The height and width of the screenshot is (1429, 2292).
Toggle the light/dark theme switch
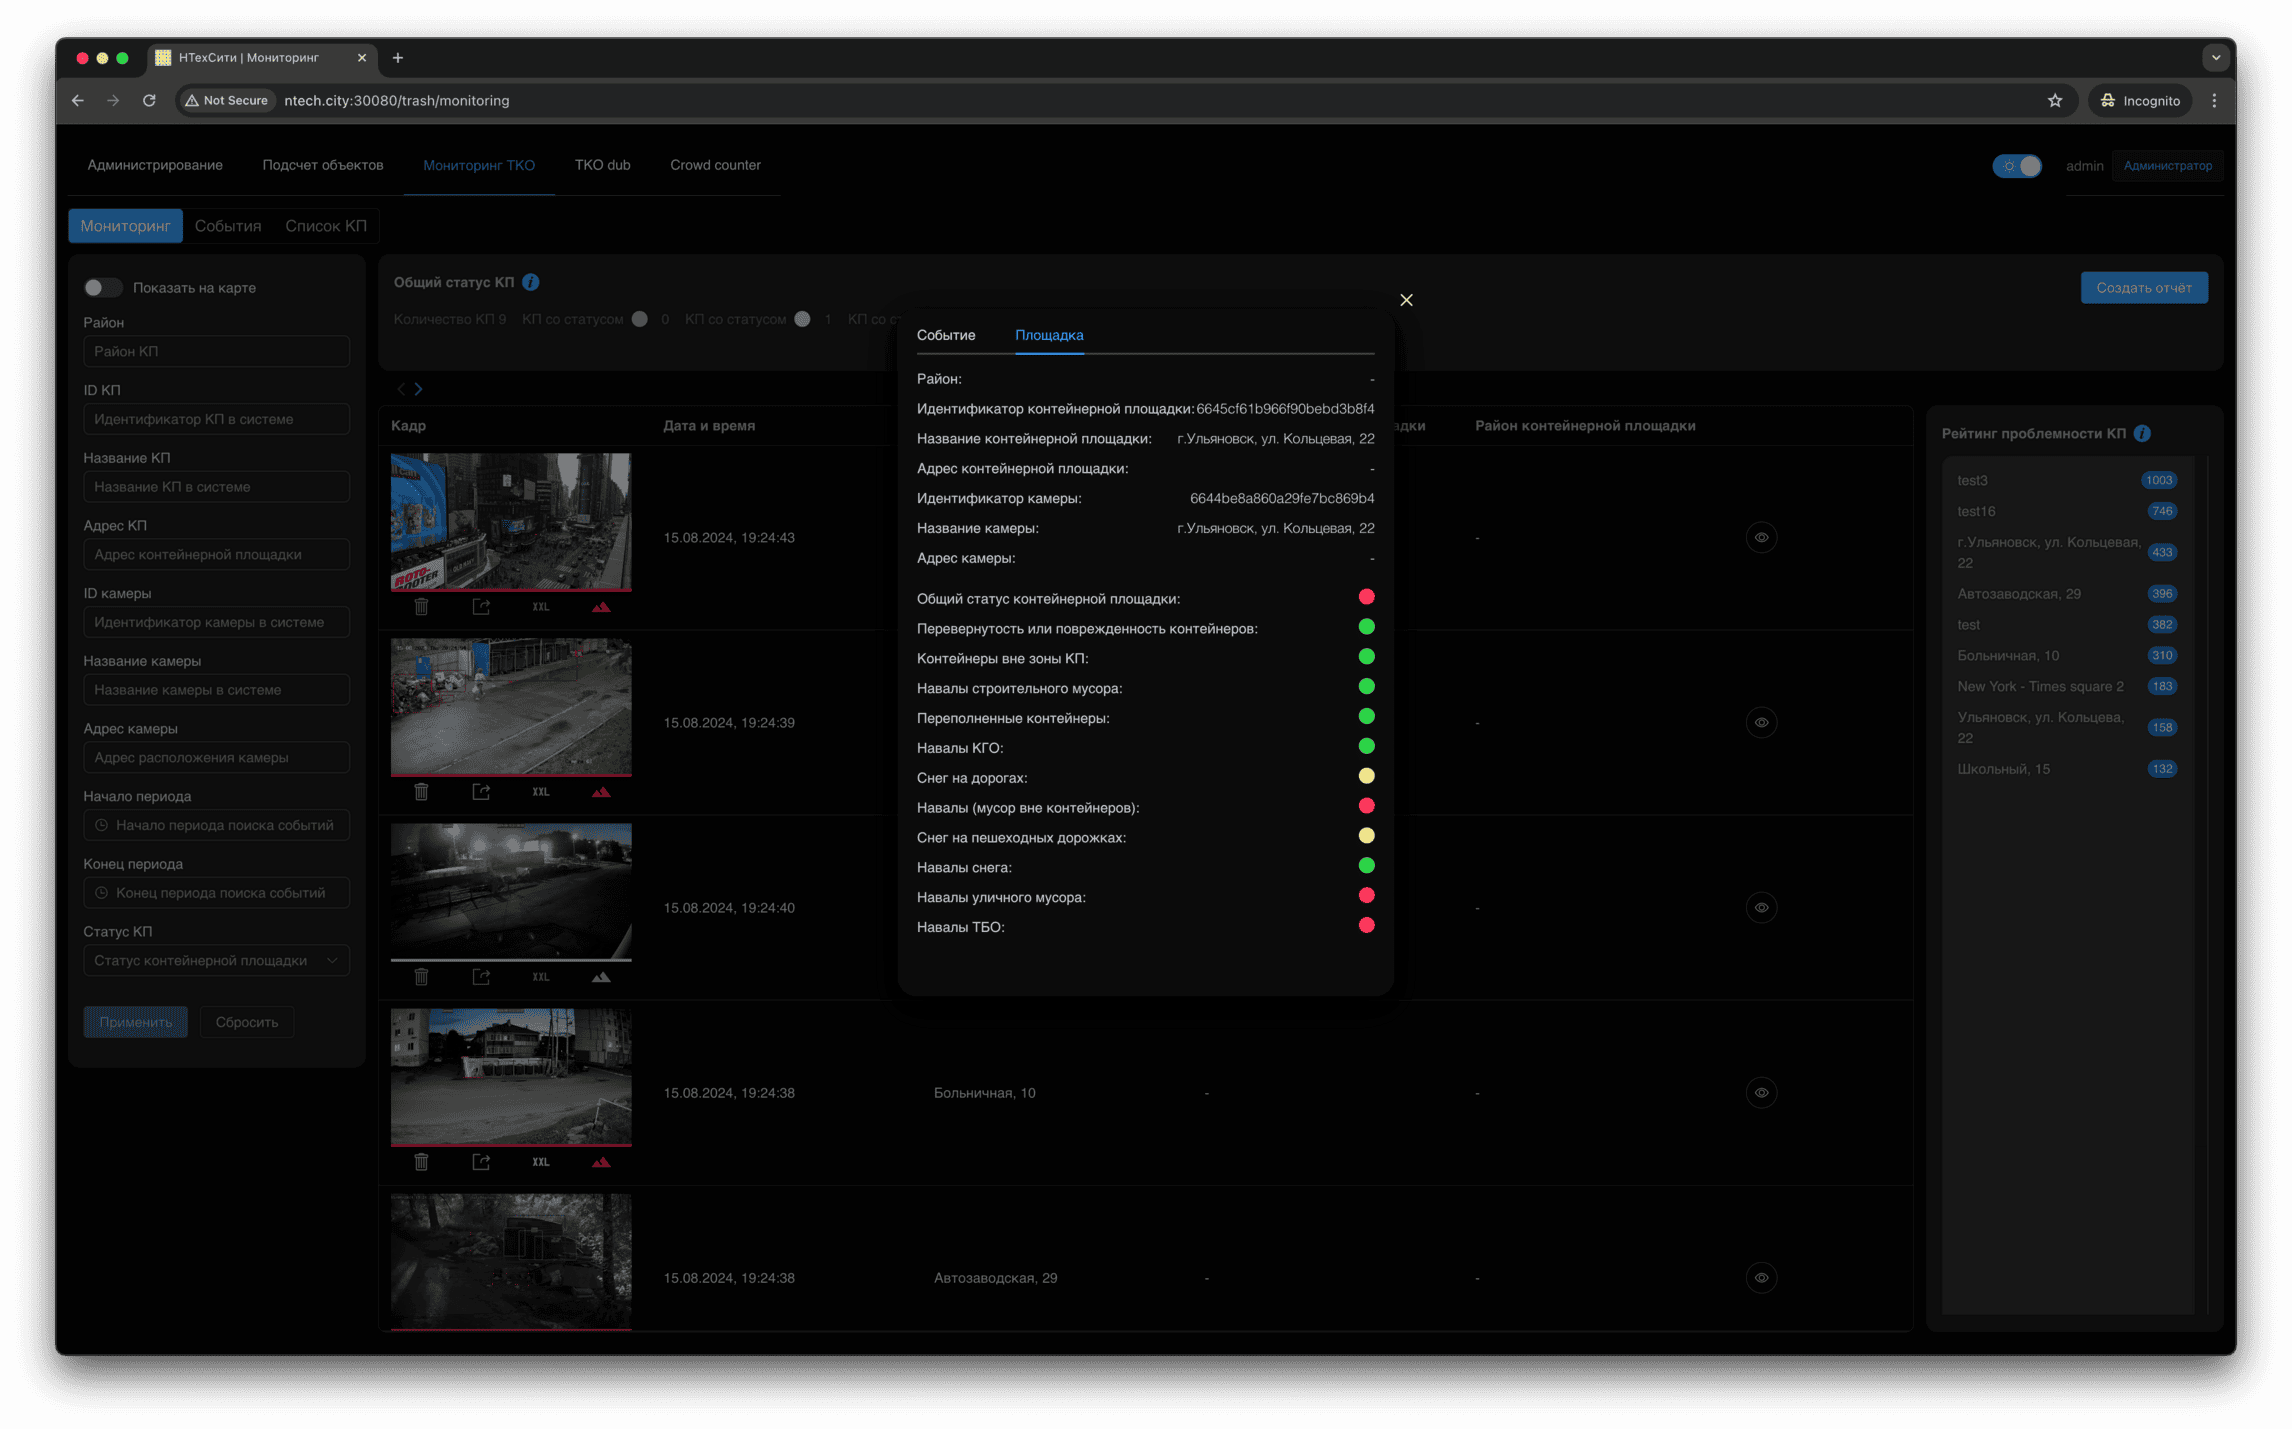2017,166
